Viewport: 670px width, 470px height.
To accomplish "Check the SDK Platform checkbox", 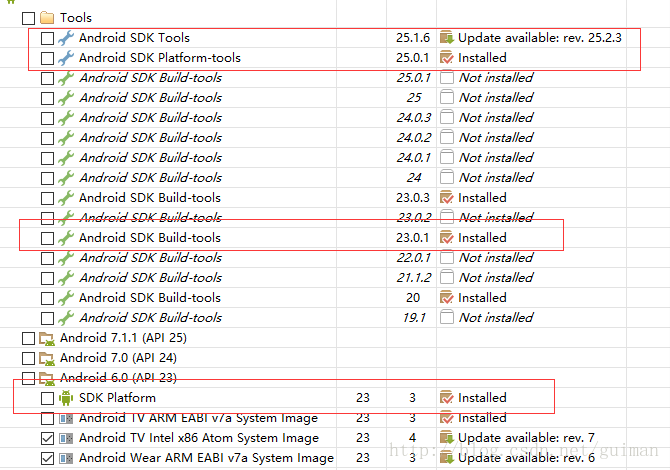I will [x=47, y=399].
